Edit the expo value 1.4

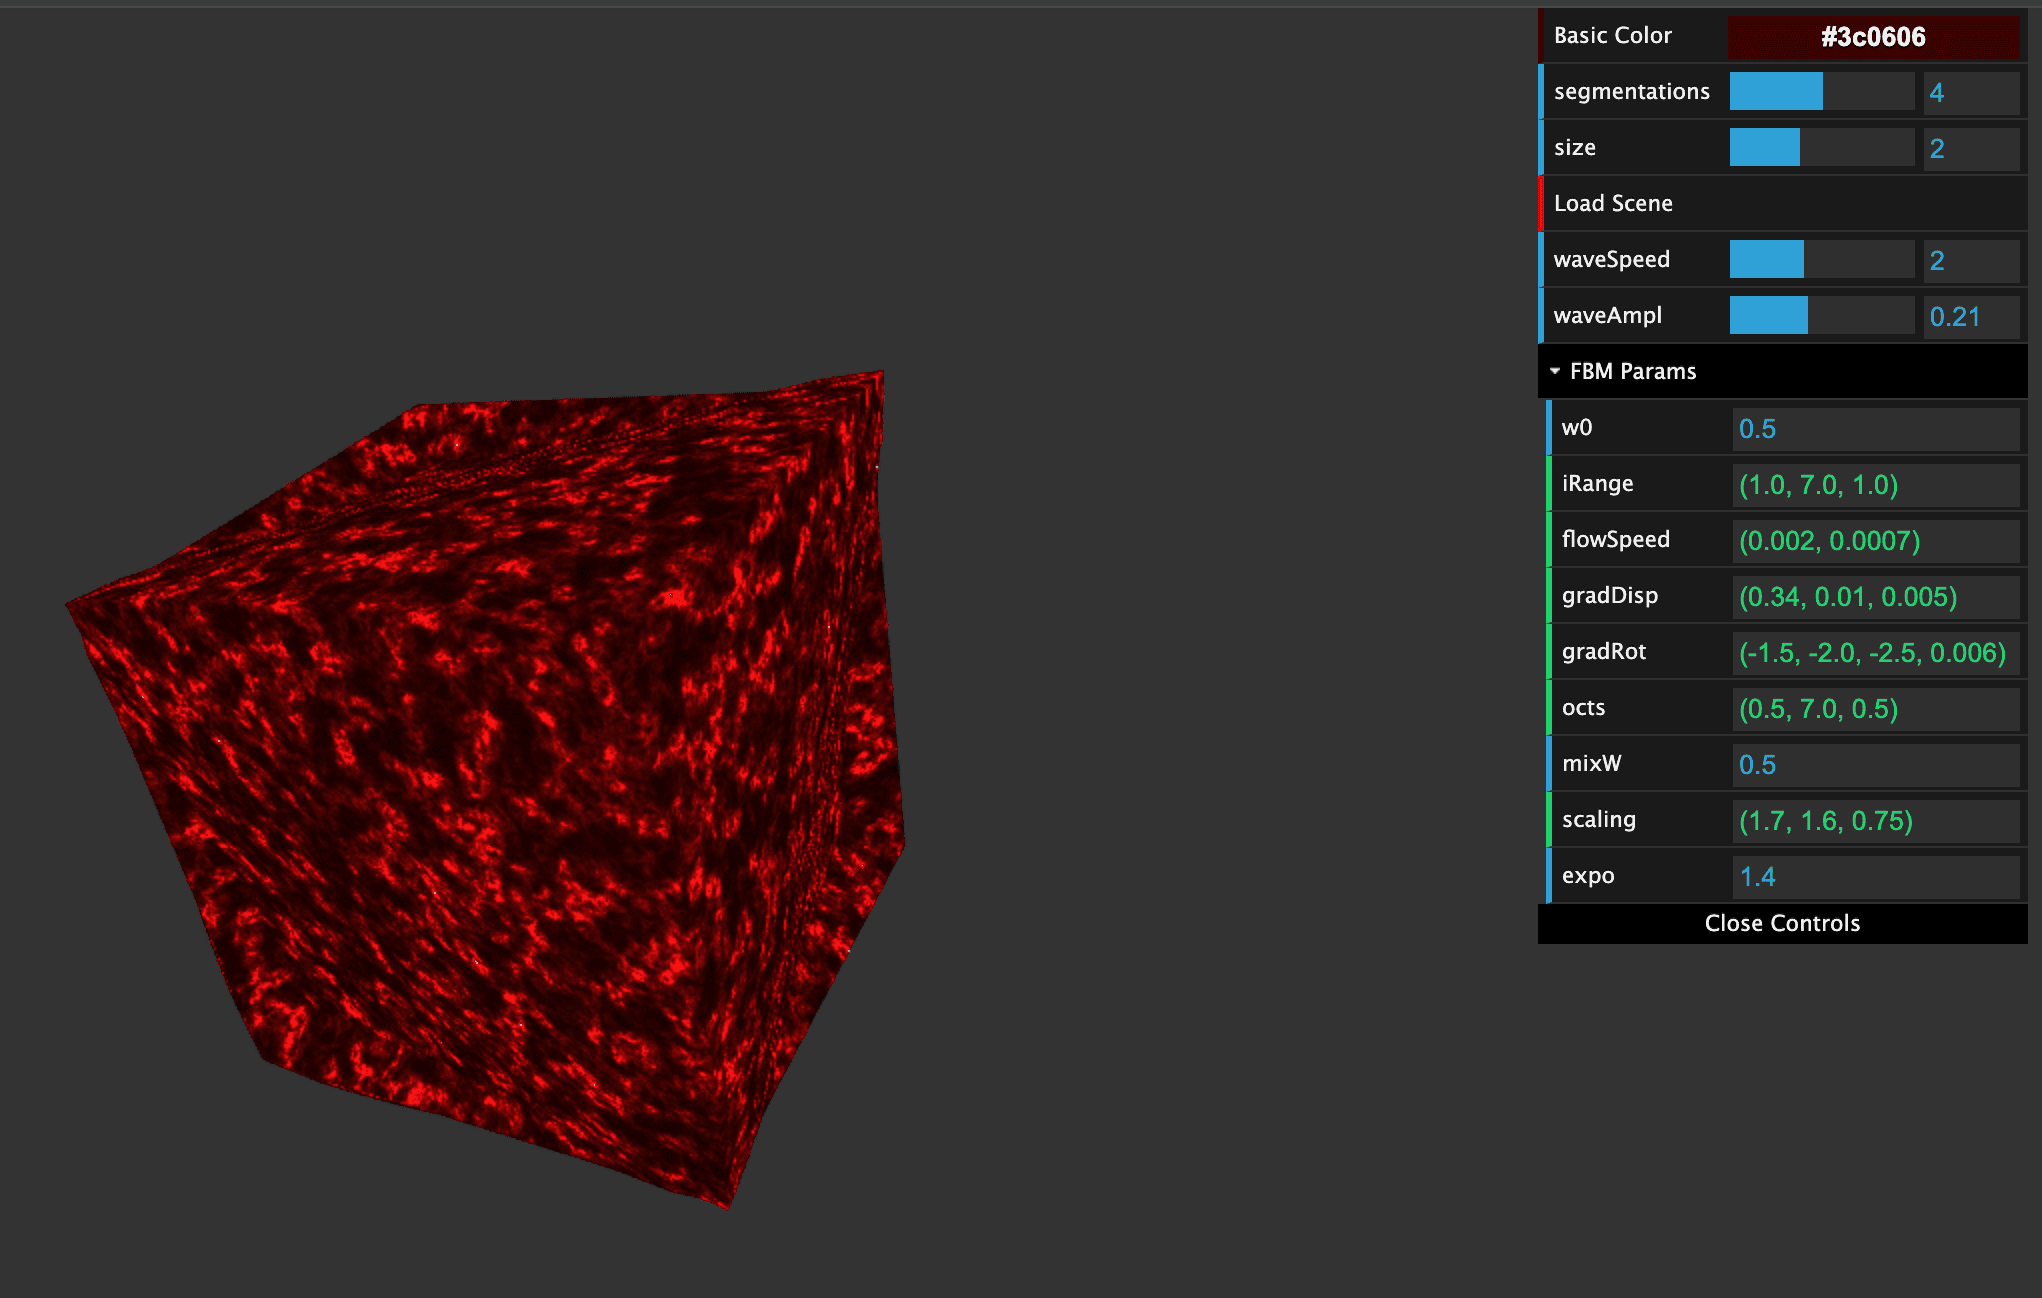coord(1876,876)
